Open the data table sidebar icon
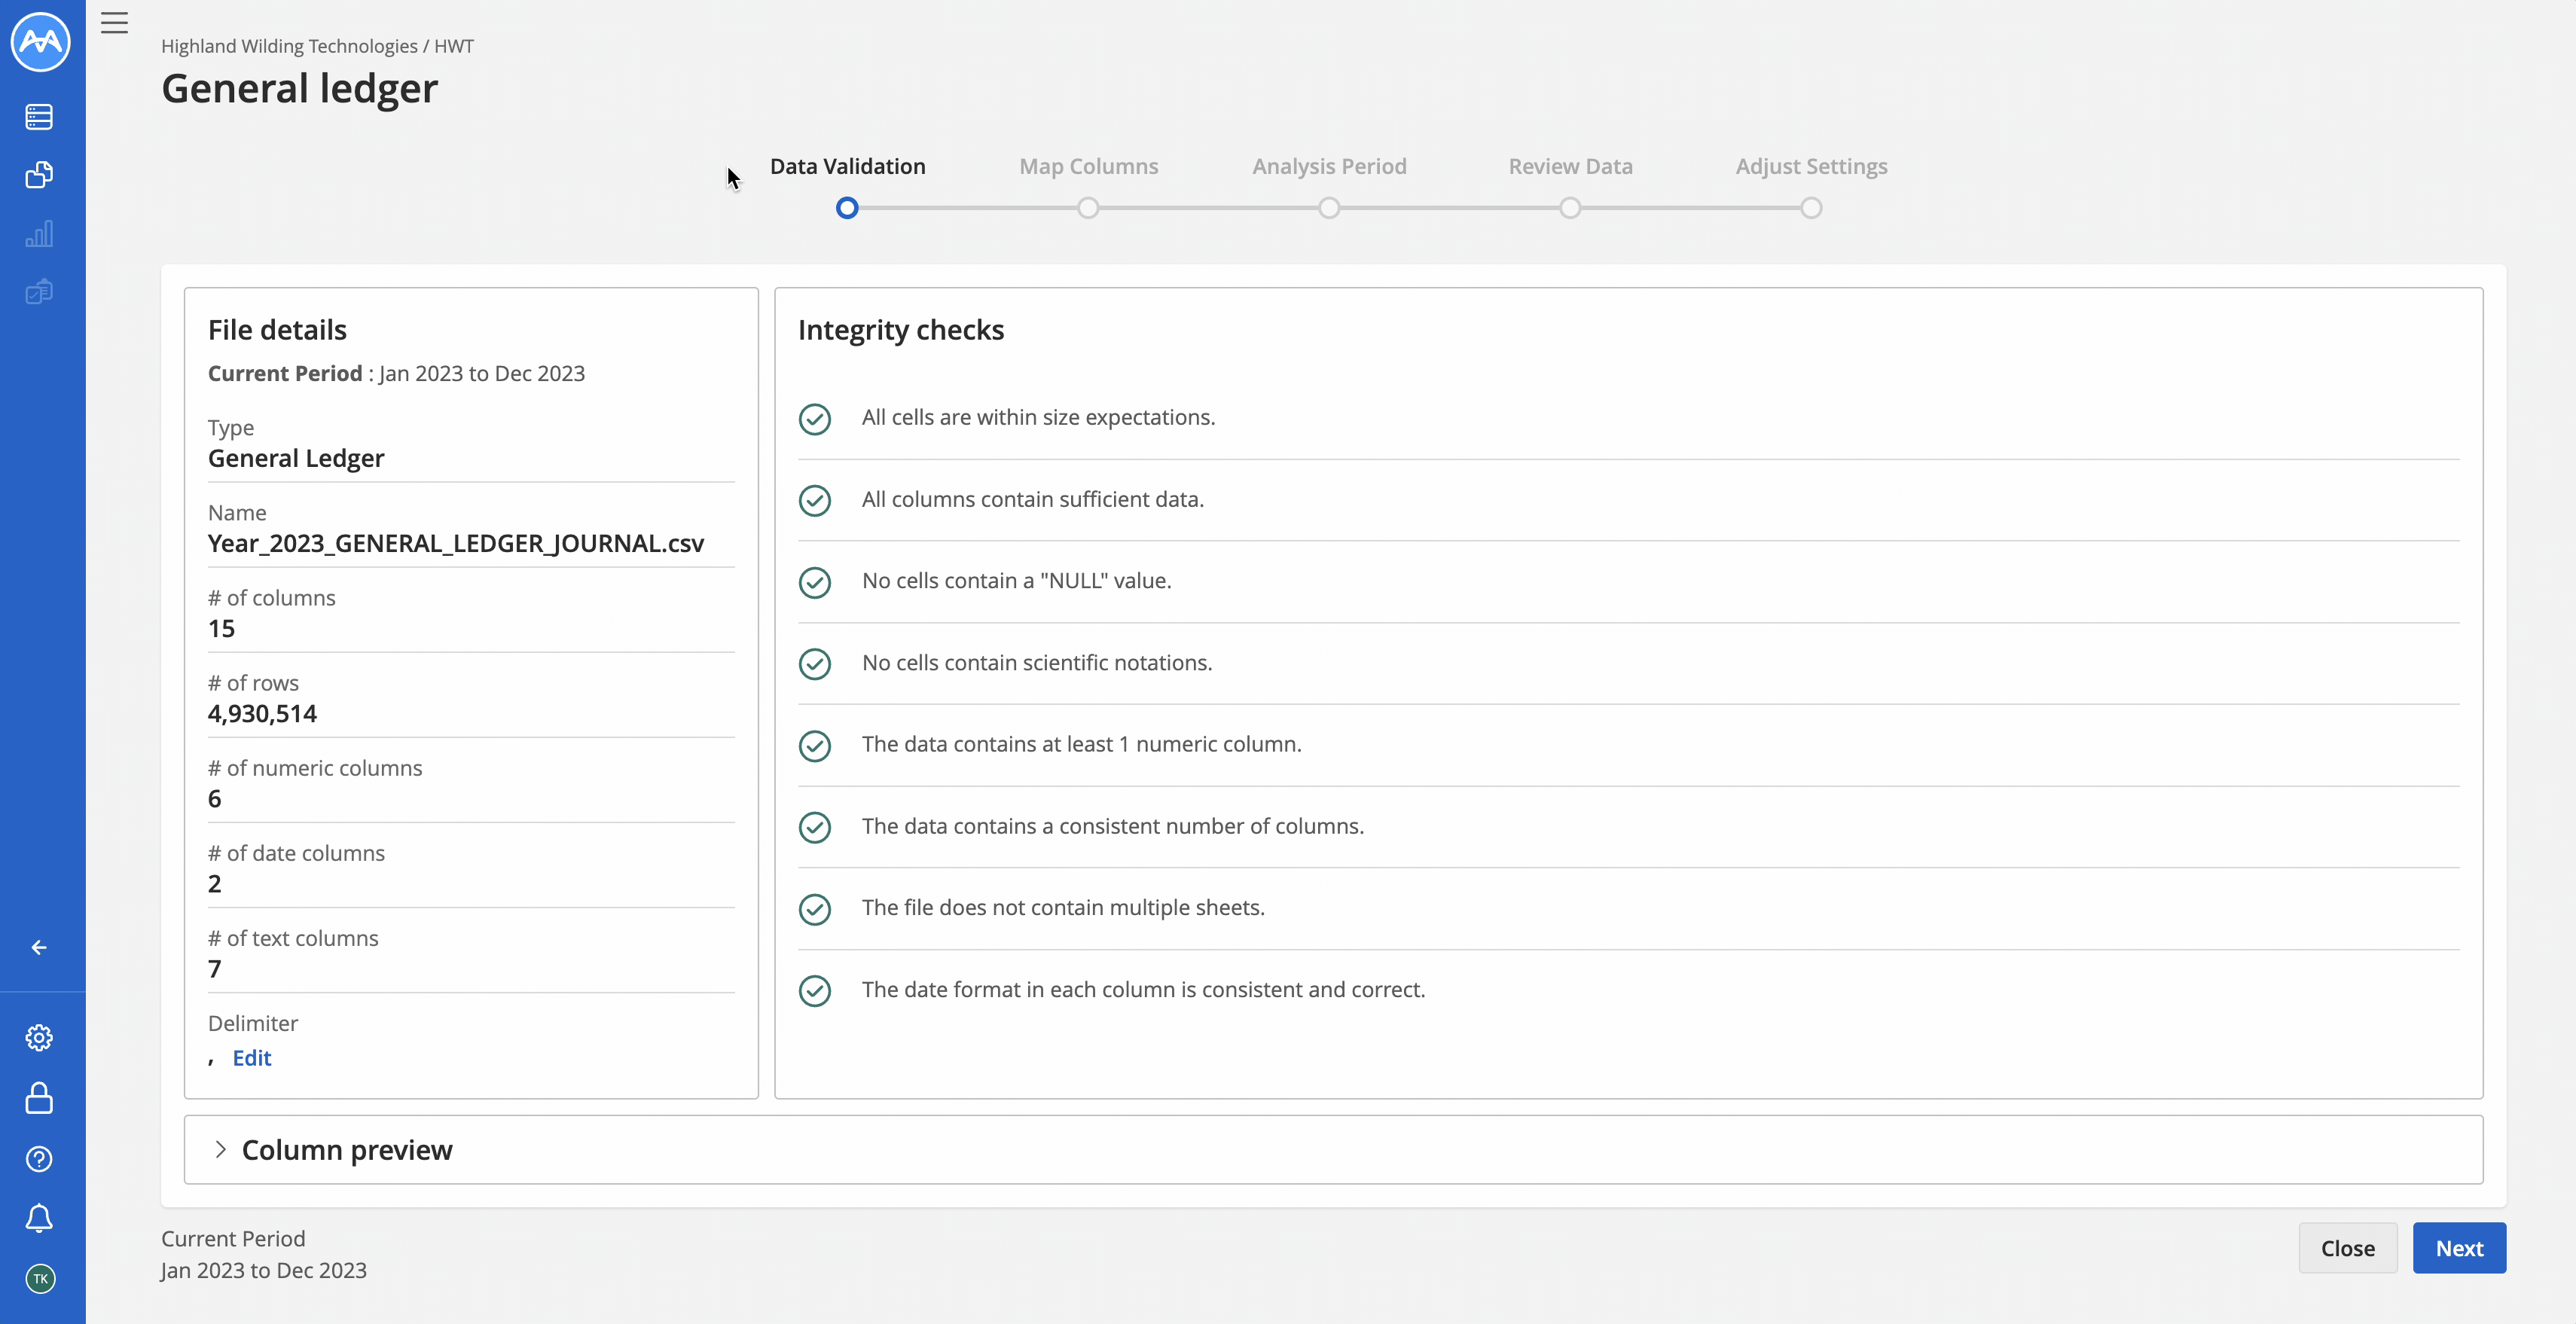 click(39, 117)
